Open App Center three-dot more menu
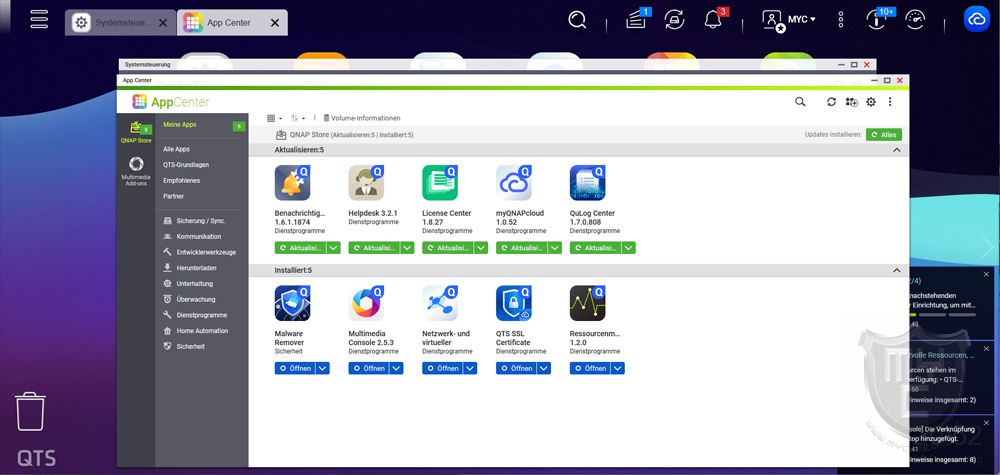Screen dimensions: 1000x475 click(890, 102)
